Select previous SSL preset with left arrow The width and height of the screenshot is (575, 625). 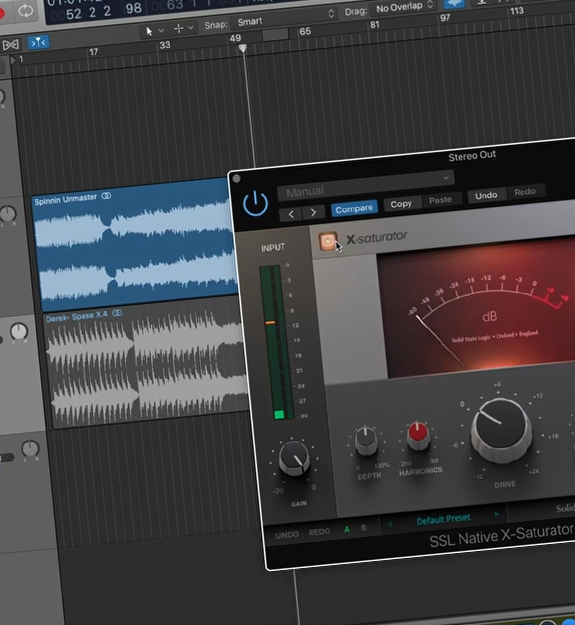pyautogui.click(x=390, y=525)
